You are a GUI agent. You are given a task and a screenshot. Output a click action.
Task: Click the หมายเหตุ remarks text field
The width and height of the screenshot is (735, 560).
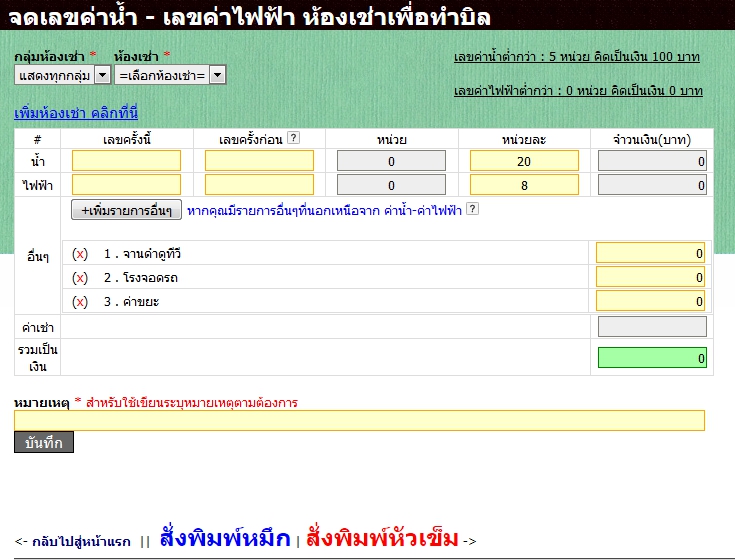coord(359,420)
